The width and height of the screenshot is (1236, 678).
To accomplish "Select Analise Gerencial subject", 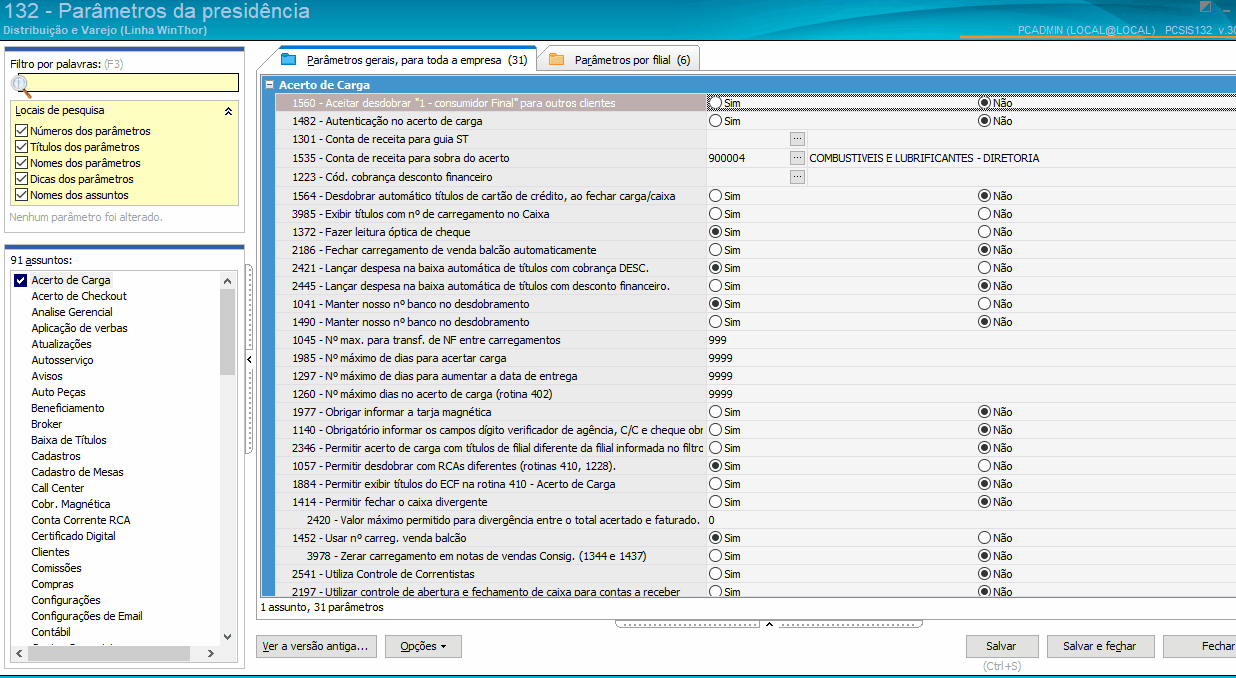I will (x=72, y=312).
